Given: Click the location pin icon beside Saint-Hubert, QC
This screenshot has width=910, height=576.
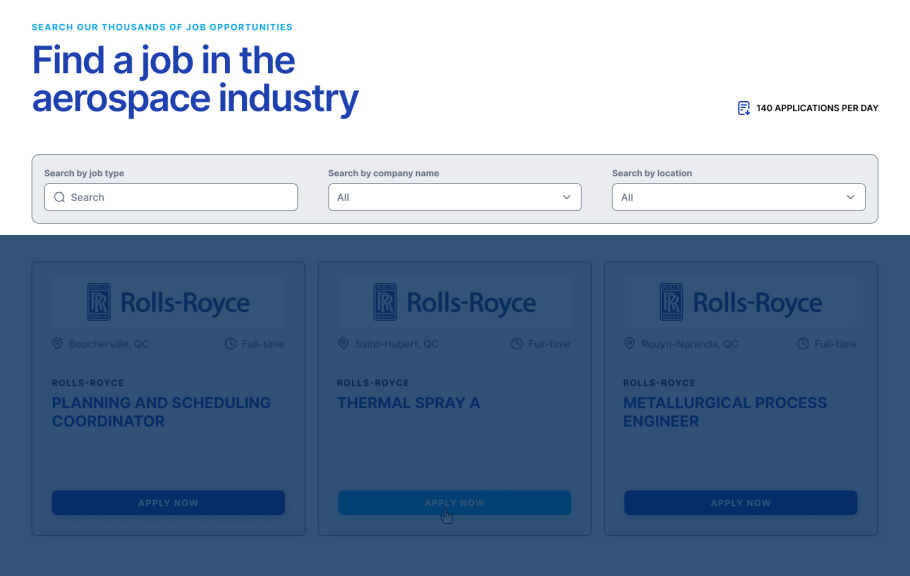Looking at the screenshot, I should [343, 344].
